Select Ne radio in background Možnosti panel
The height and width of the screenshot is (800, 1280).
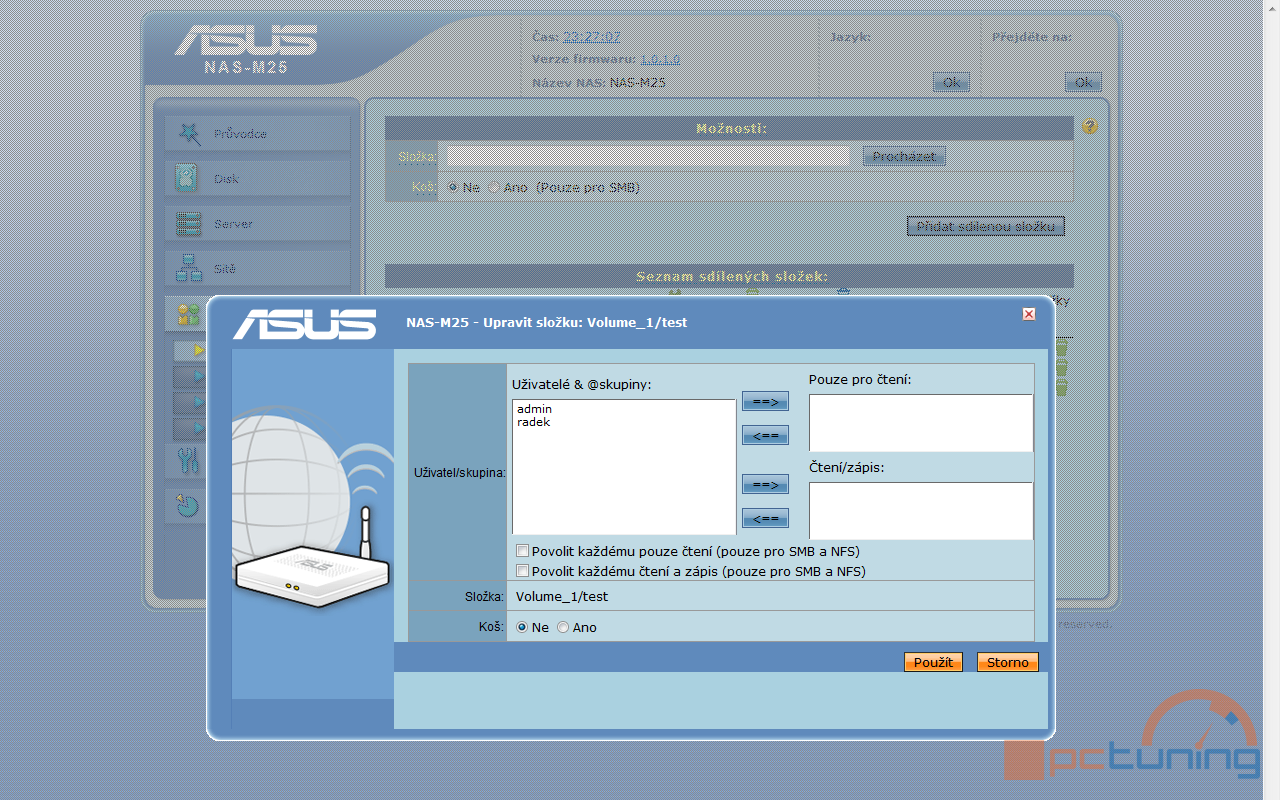[453, 187]
